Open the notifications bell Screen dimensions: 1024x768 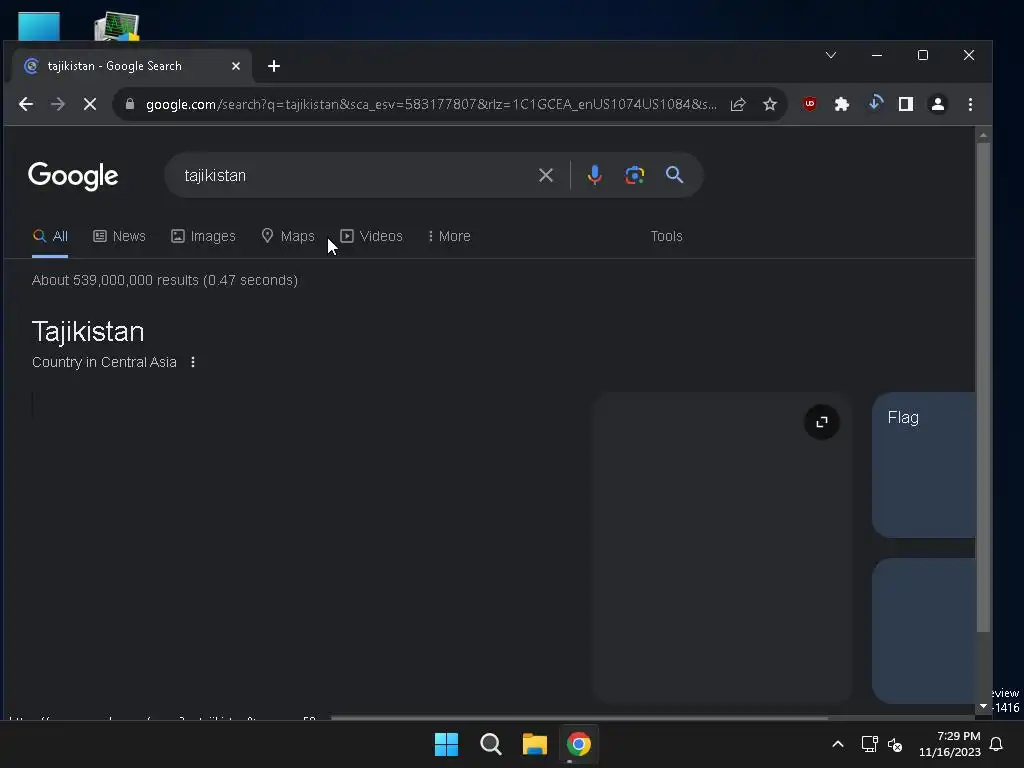pyautogui.click(x=997, y=744)
